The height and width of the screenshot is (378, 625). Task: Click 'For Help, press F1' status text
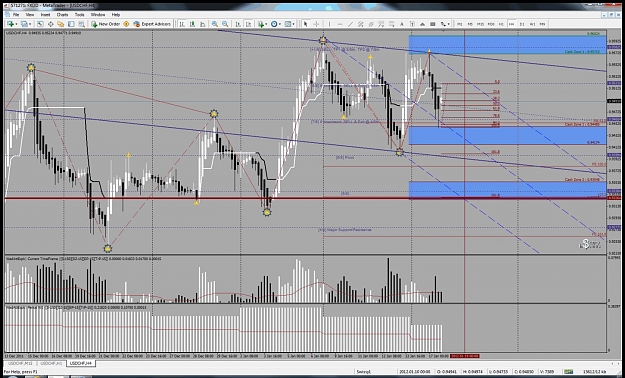click(20, 372)
